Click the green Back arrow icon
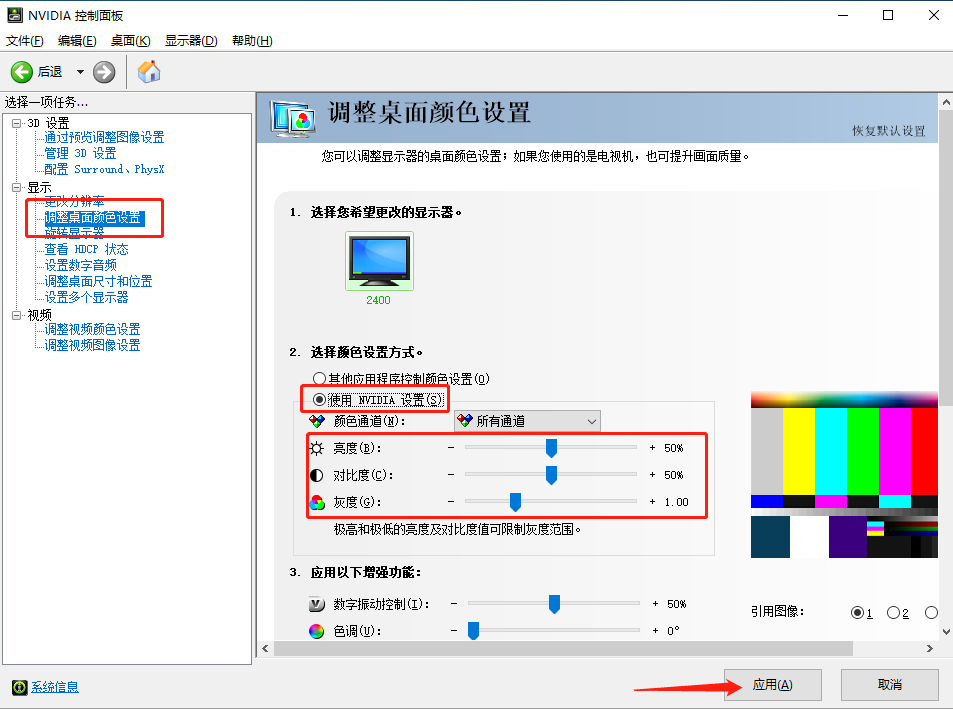The image size is (953, 709). [22, 72]
